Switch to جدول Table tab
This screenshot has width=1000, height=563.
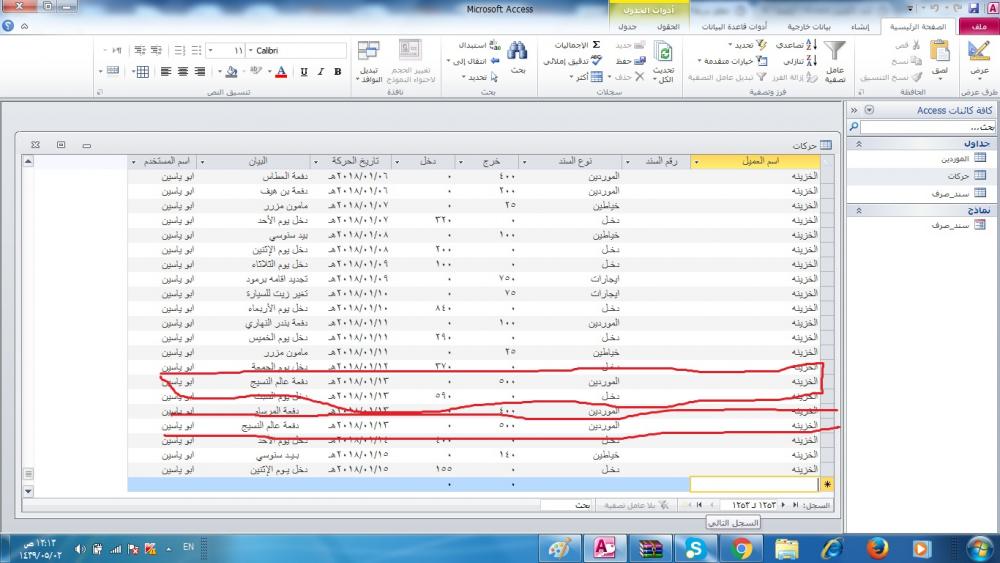[x=628, y=27]
